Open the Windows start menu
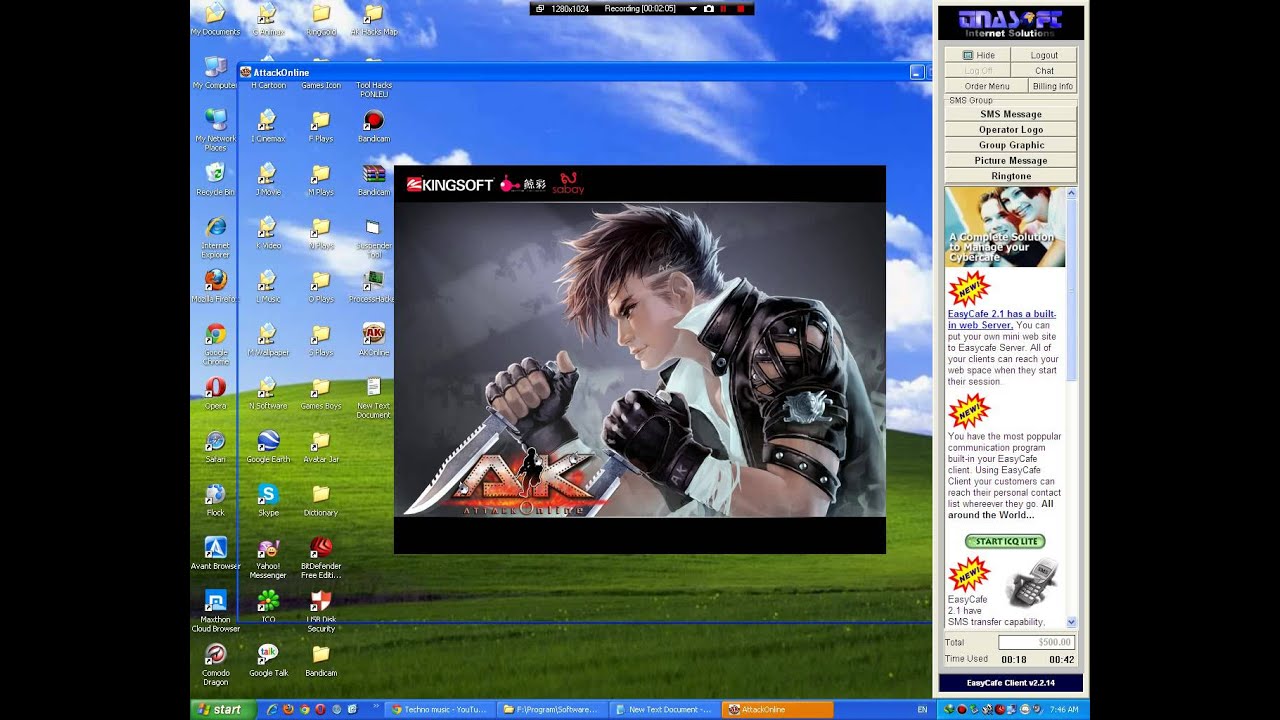 [x=220, y=709]
